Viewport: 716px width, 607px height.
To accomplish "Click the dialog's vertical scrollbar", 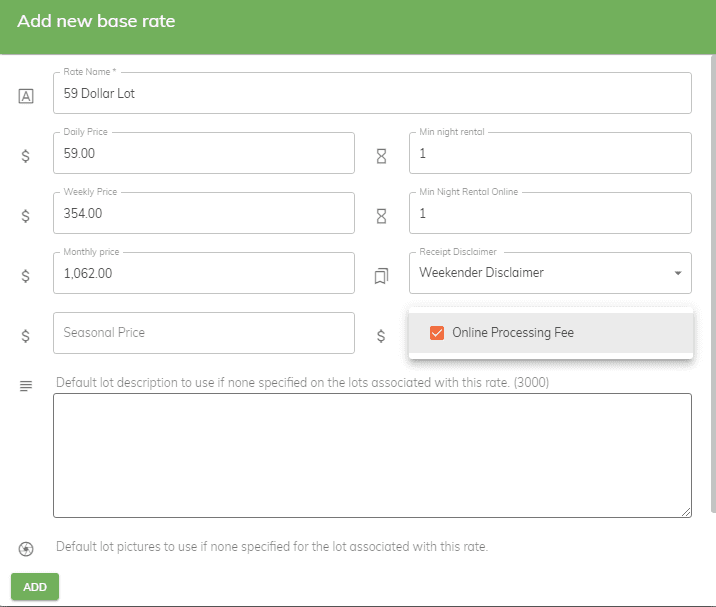I will coord(713,283).
